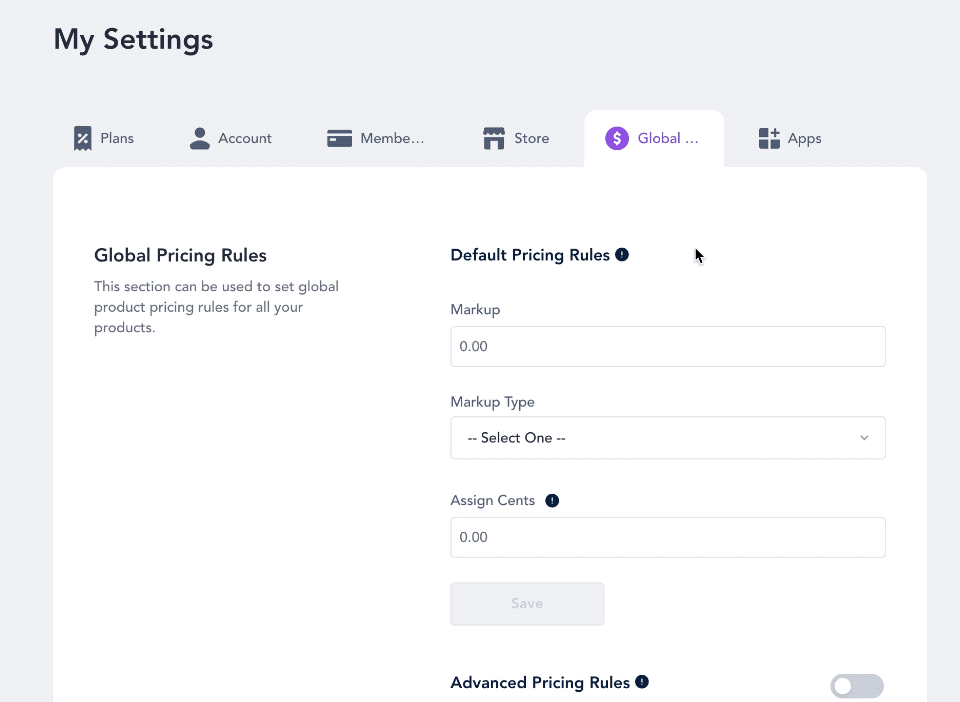Click the Apps grid-plus icon

point(769,138)
